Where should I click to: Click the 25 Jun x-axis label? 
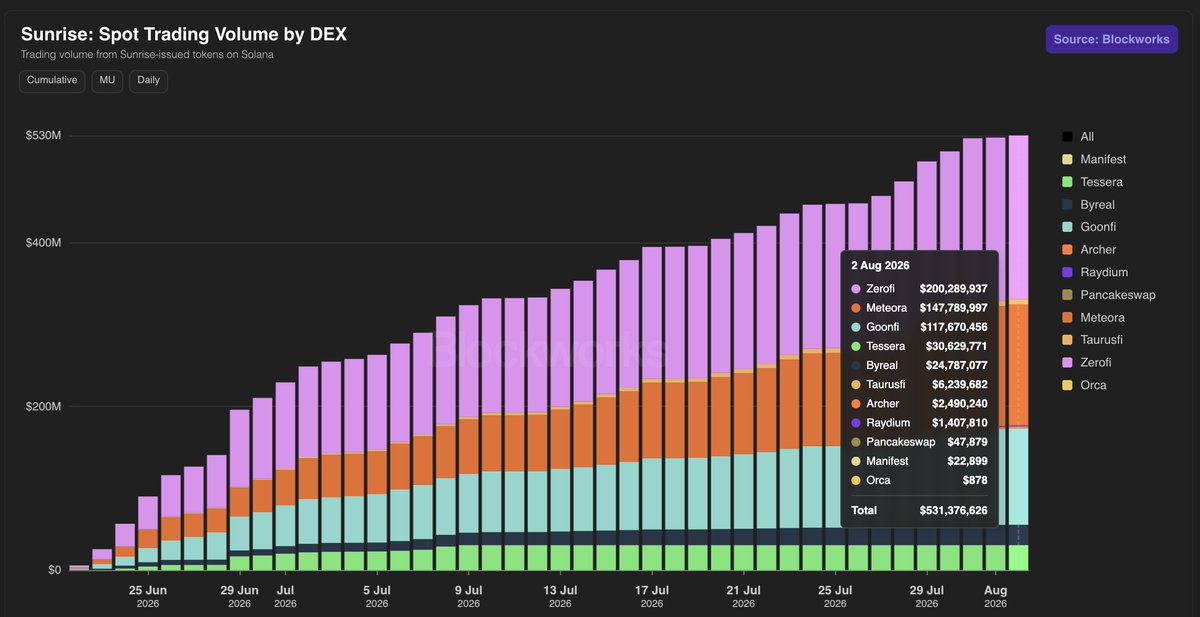click(x=148, y=596)
